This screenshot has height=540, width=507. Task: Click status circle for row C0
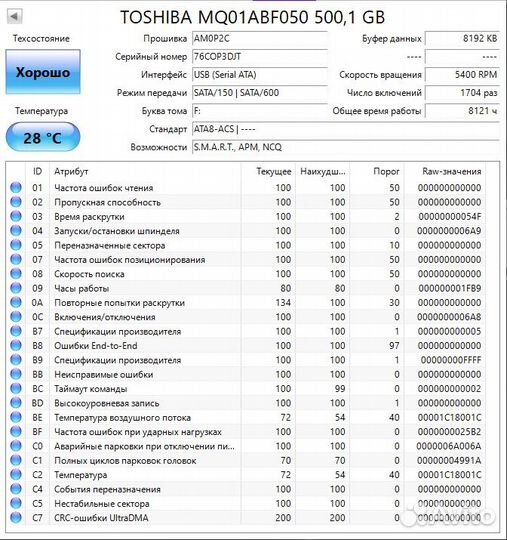click(x=16, y=446)
